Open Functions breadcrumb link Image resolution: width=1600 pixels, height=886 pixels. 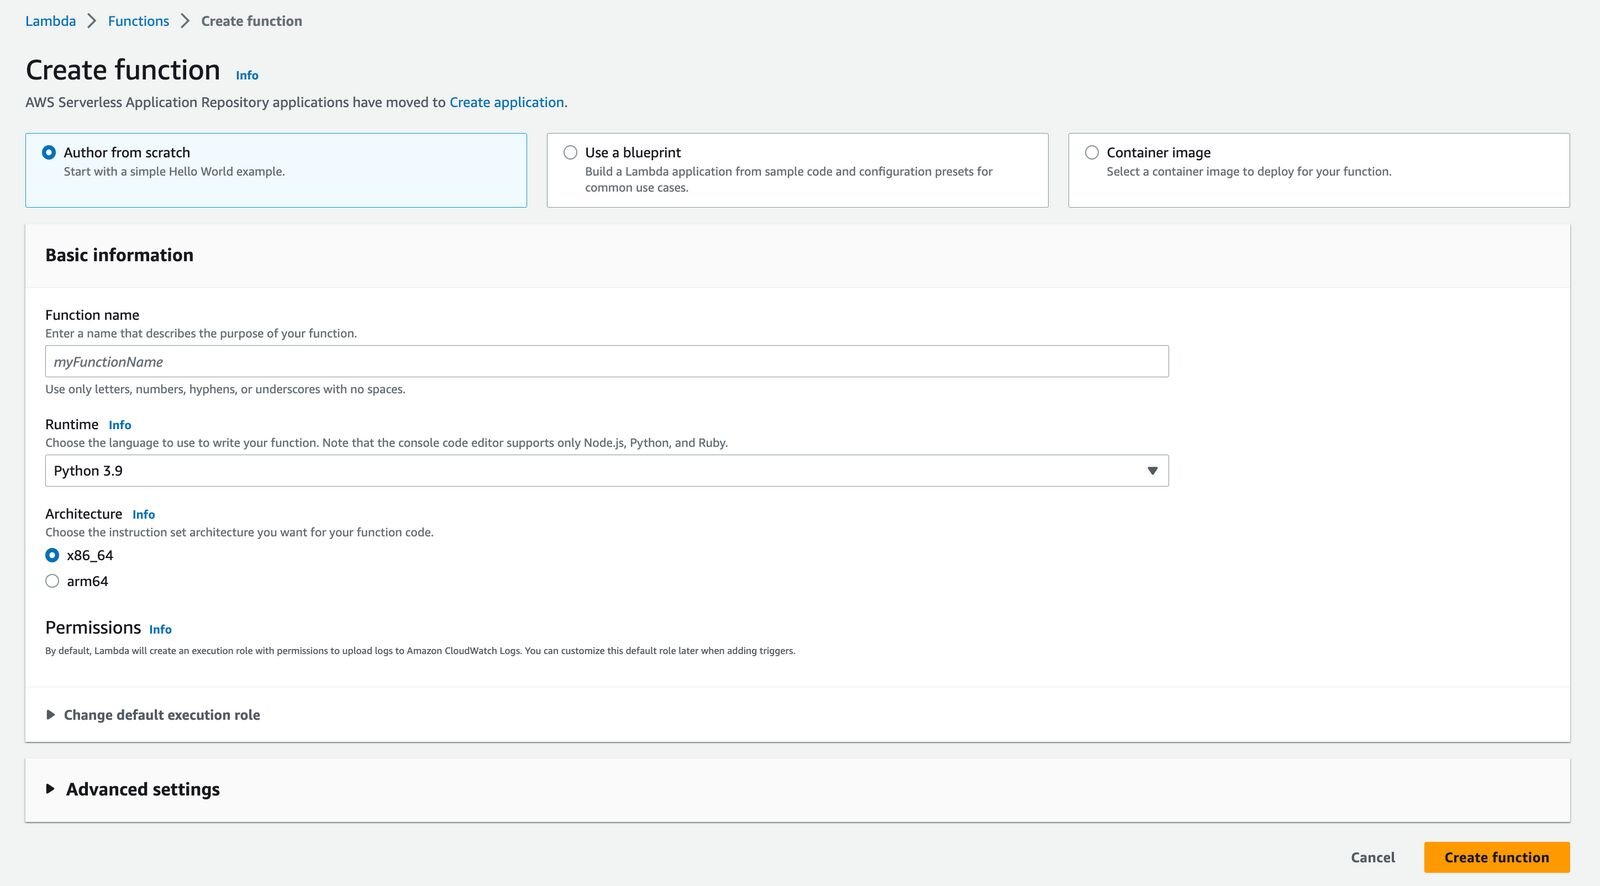138,21
